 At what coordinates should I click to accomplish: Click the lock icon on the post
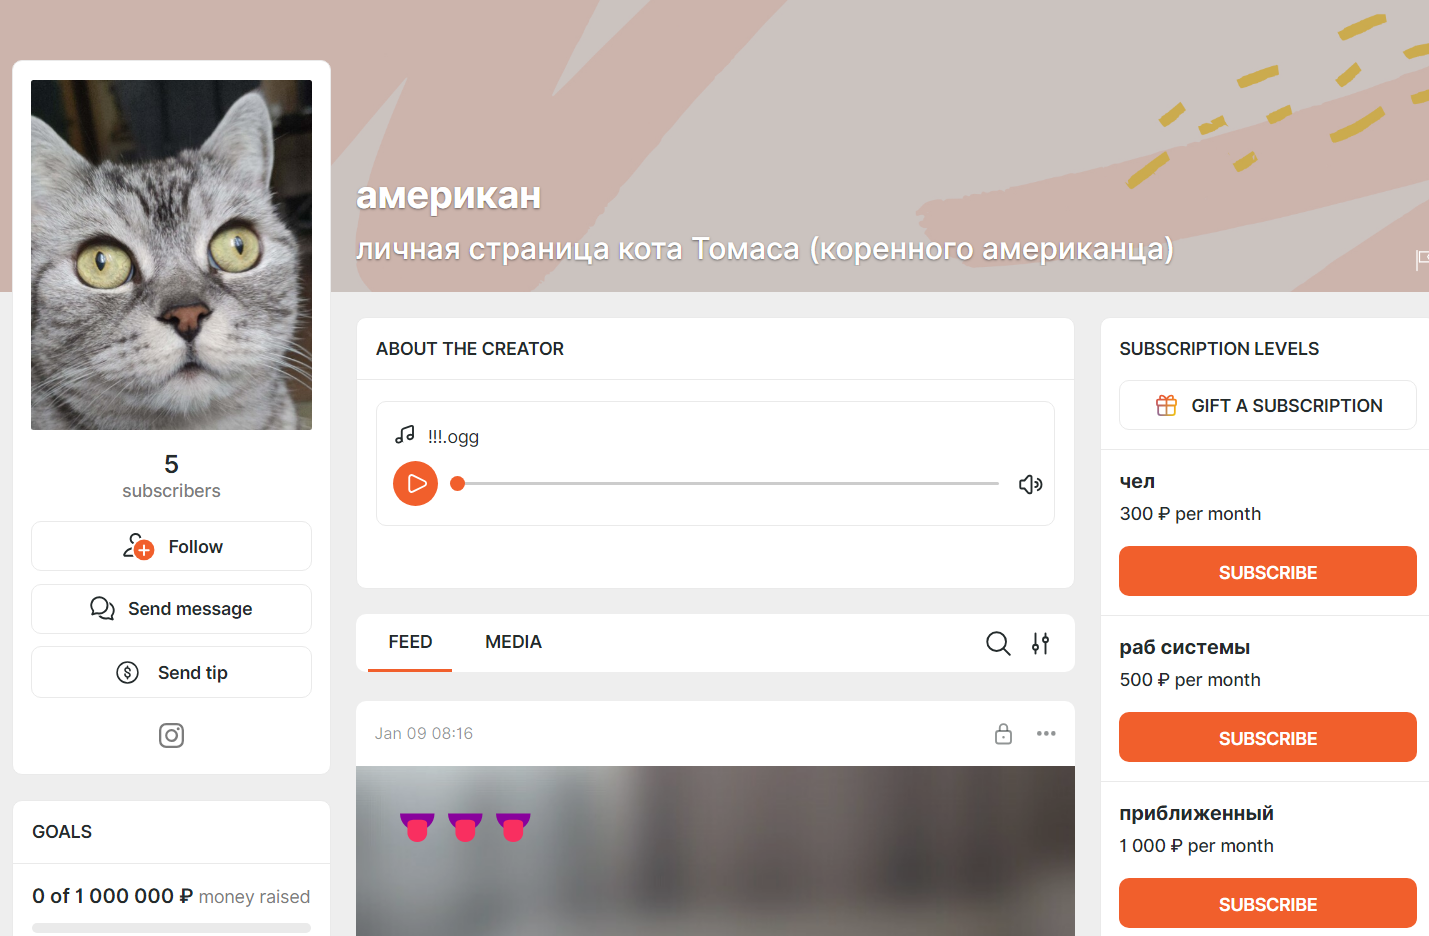pos(1003,734)
